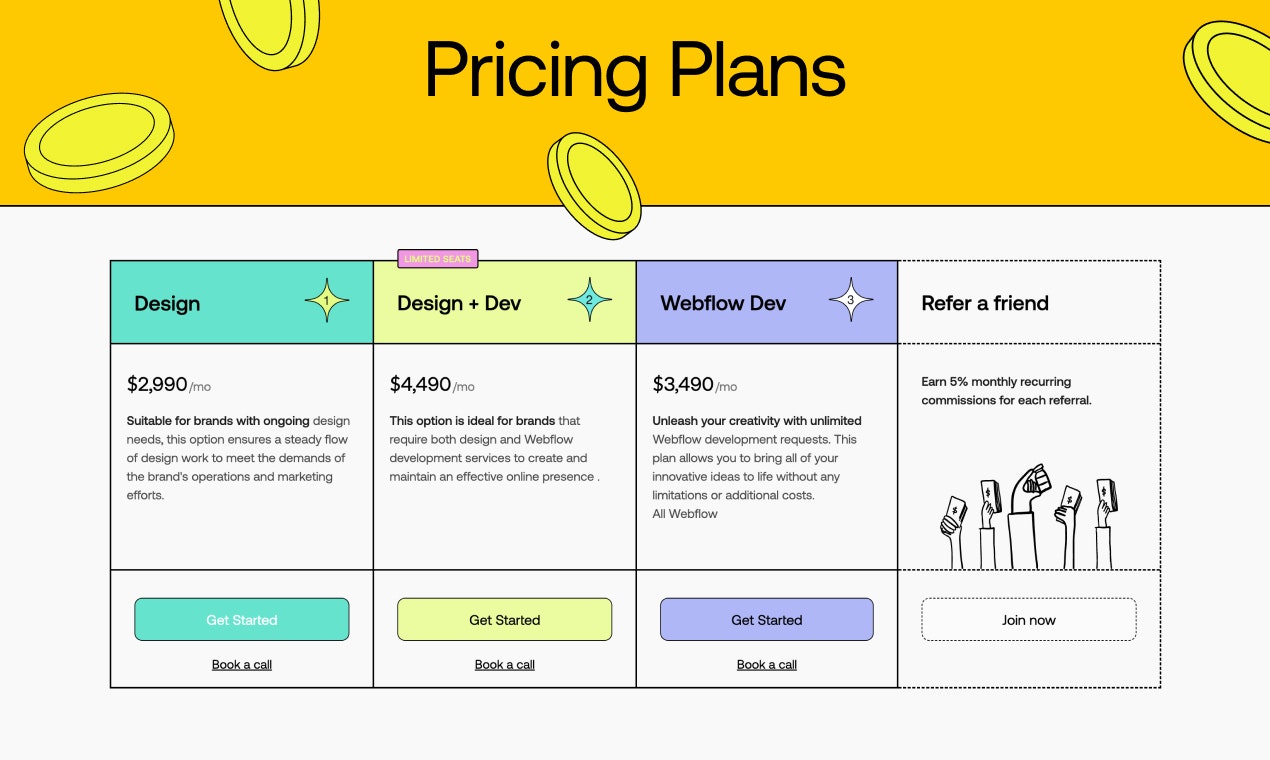Click the large coin left of the title
The image size is (1270, 760).
[x=99, y=143]
